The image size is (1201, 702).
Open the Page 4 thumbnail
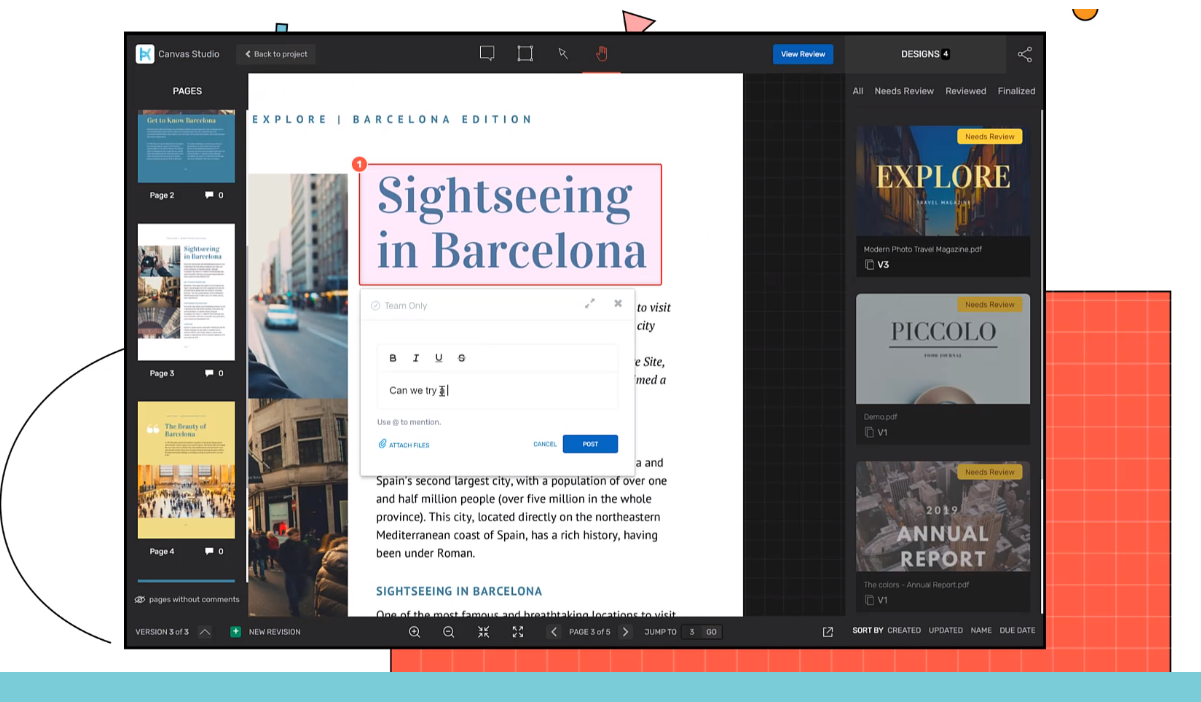(x=186, y=470)
